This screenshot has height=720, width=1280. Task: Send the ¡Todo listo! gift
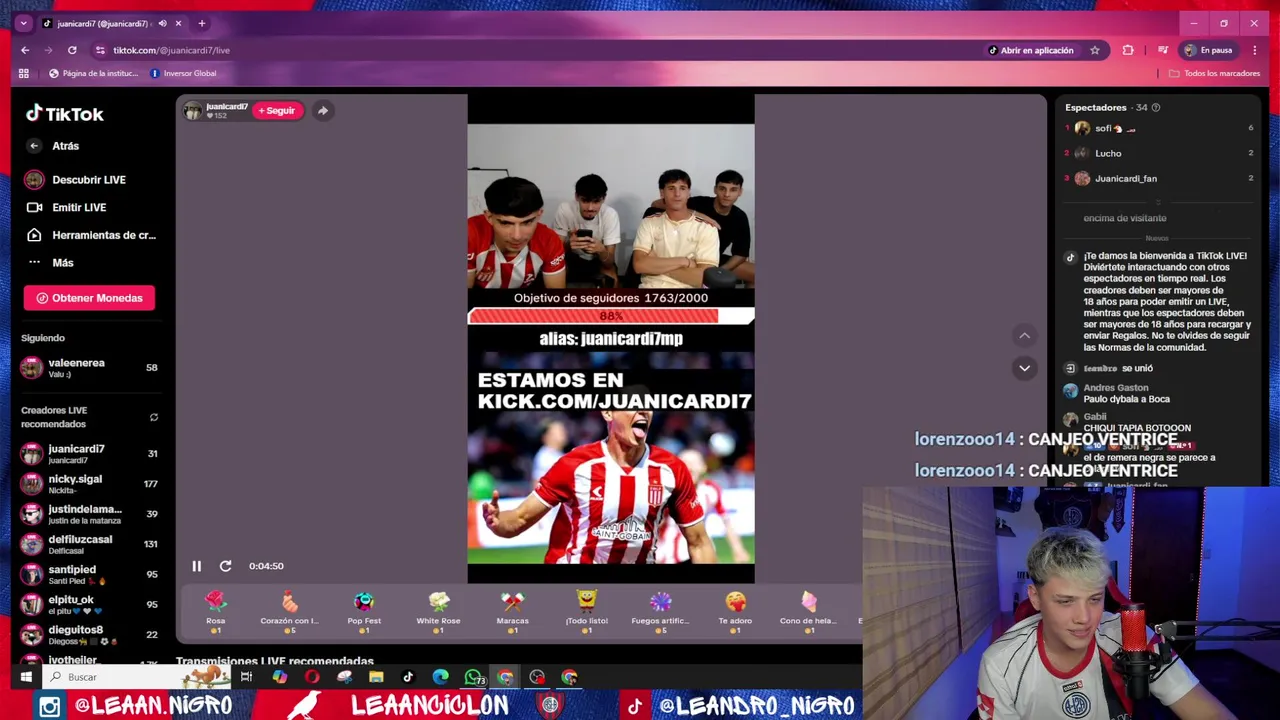pos(586,612)
